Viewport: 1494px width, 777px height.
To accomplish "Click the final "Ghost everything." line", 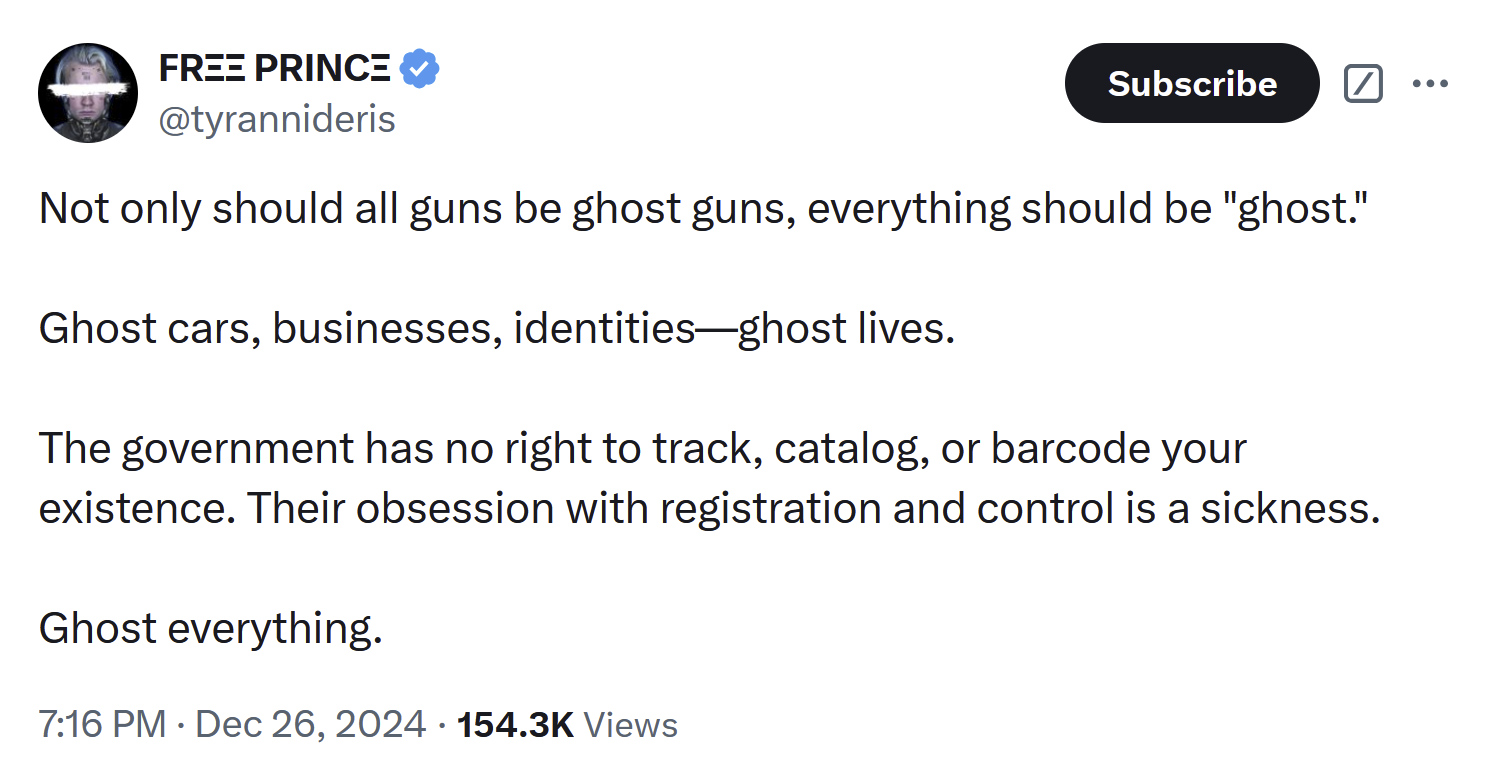I will click(211, 628).
